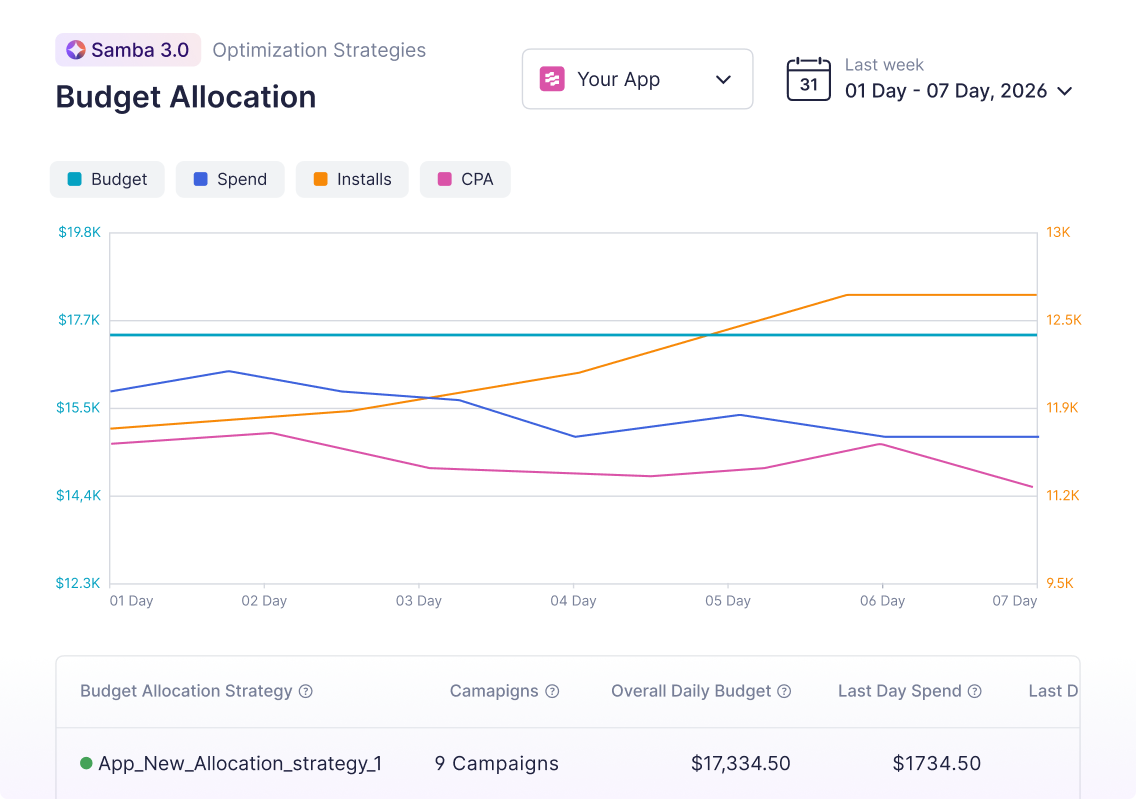Click info icon beside Last Day Spend
1136x799 pixels.
pos(975,691)
